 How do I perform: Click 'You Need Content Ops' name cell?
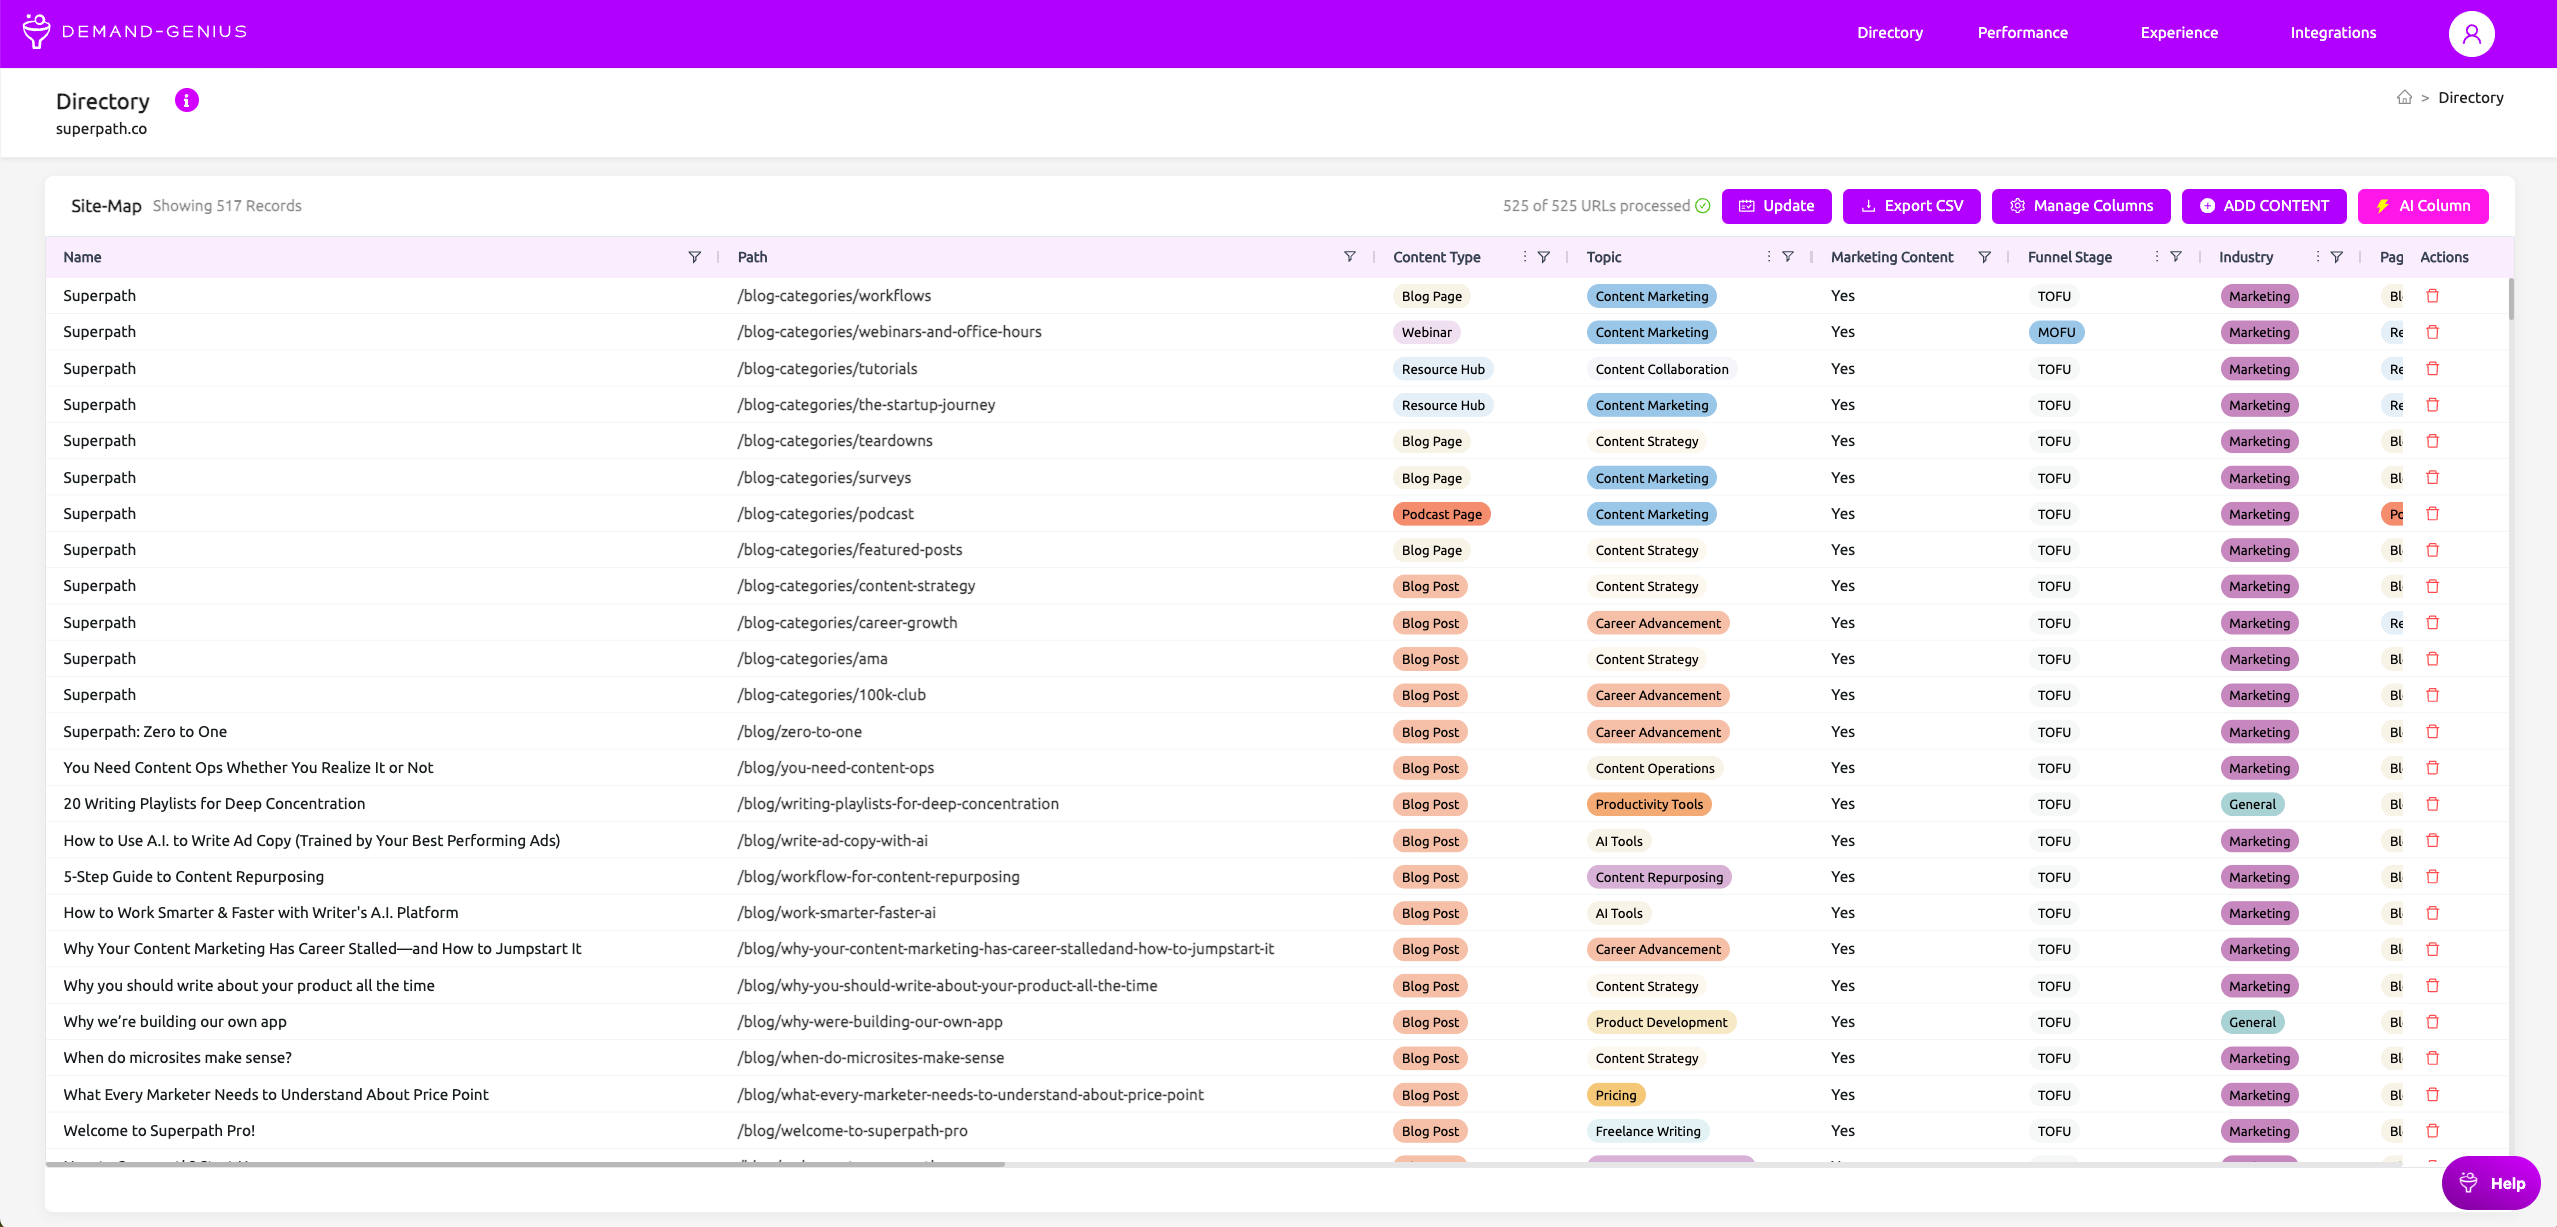(248, 768)
